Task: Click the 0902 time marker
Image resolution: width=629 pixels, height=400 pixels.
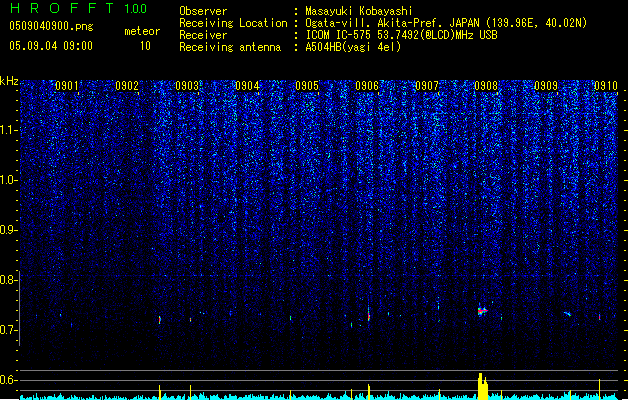Action: 127,86
